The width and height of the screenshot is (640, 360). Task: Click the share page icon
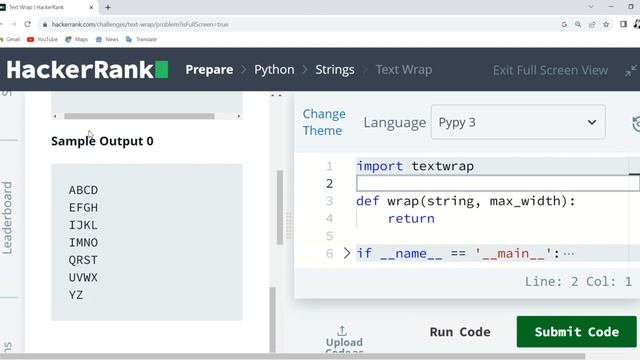(592, 24)
